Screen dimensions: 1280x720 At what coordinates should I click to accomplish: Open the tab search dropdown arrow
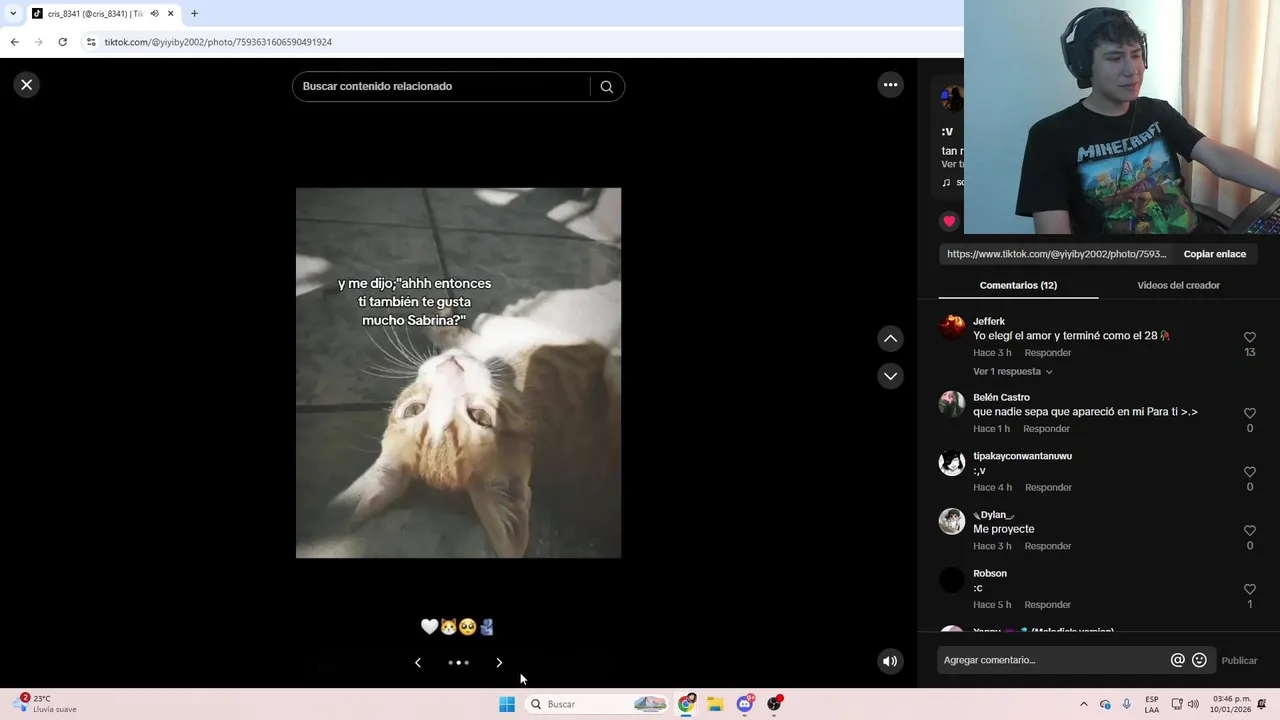pos(13,14)
